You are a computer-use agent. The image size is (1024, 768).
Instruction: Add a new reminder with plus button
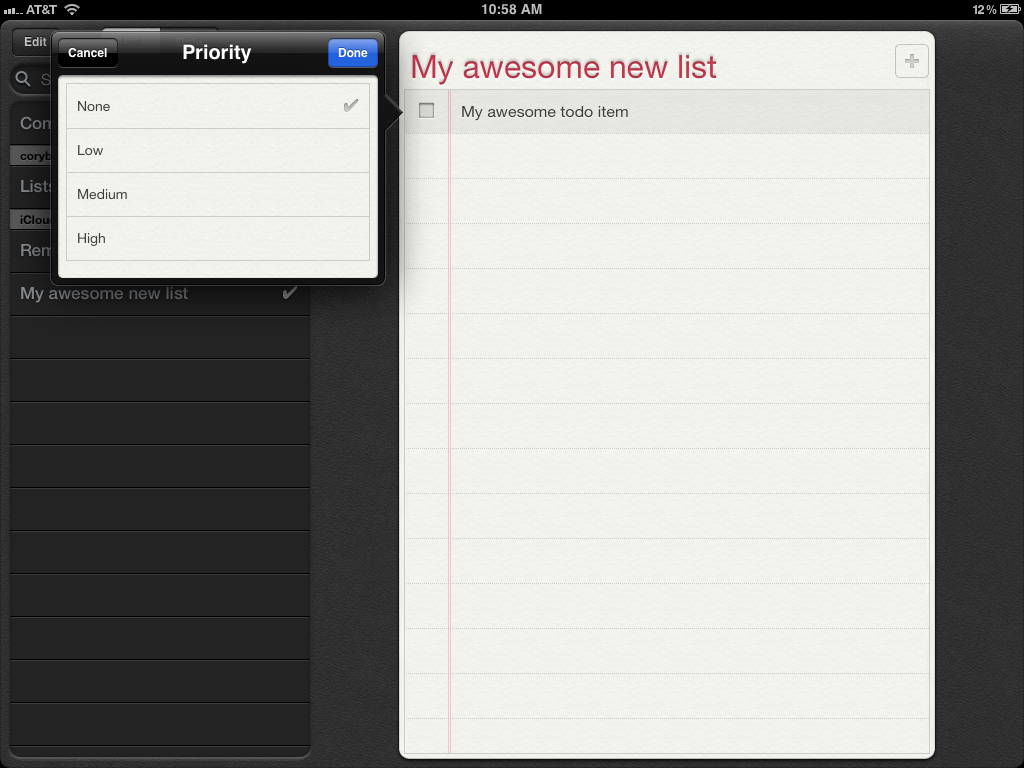coord(911,61)
